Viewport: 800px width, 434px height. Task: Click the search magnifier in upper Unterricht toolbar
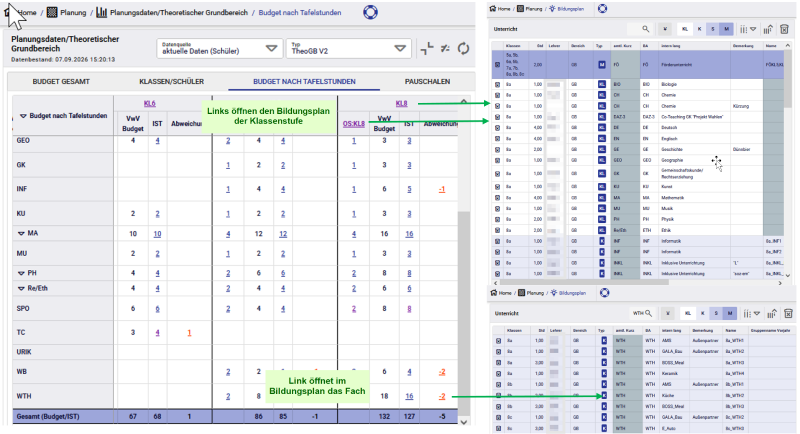pyautogui.click(x=645, y=29)
